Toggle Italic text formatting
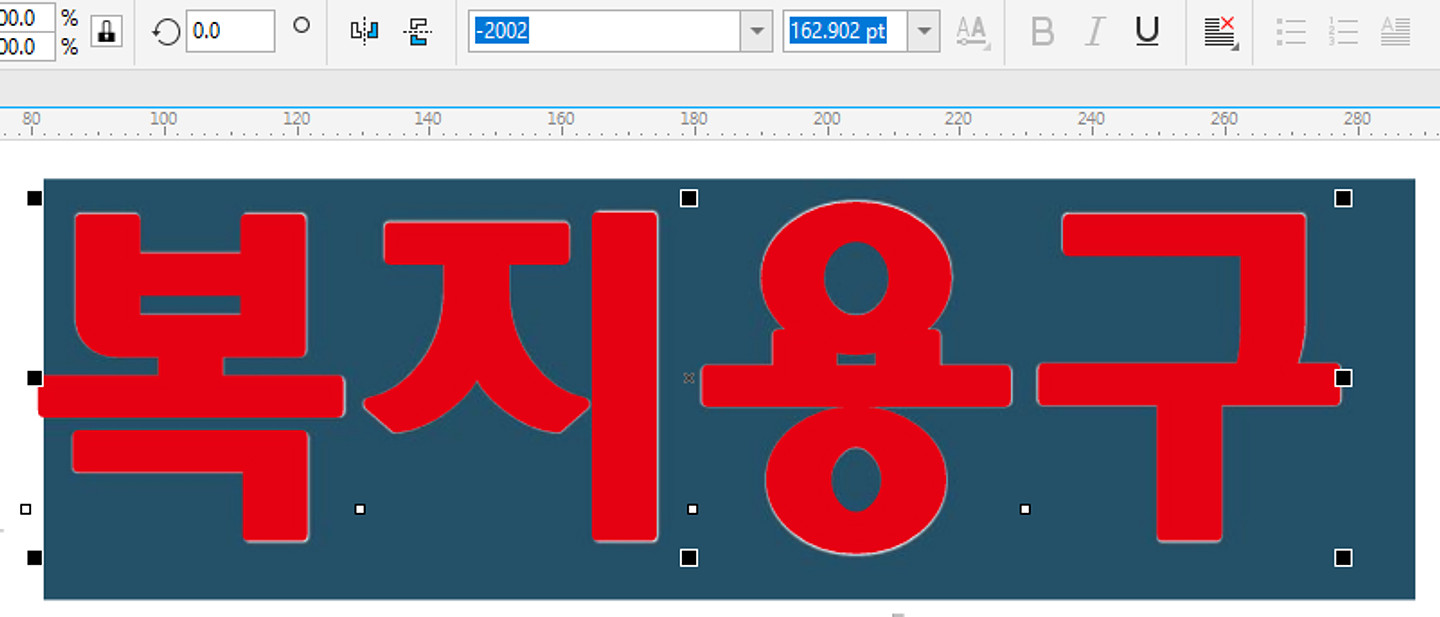 click(x=1094, y=32)
